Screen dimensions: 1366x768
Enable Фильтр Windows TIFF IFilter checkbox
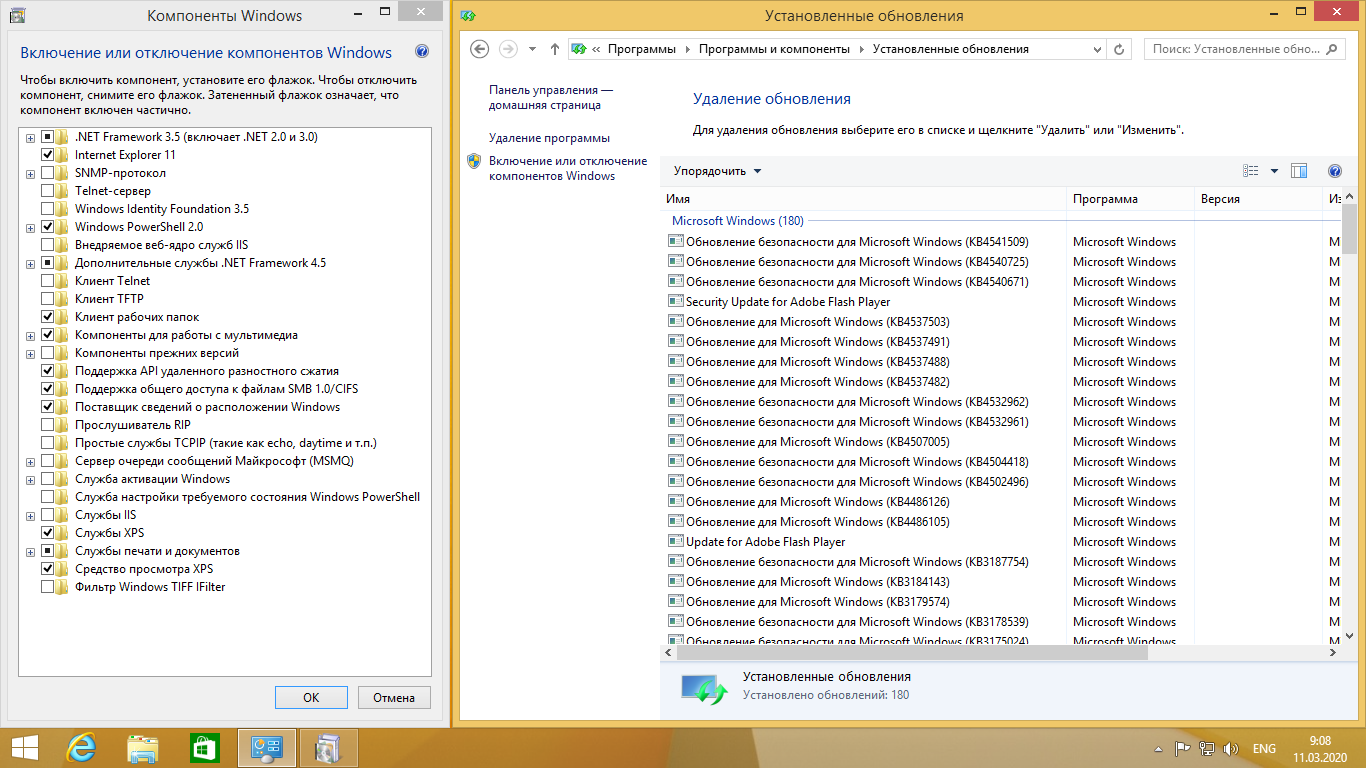click(x=47, y=587)
